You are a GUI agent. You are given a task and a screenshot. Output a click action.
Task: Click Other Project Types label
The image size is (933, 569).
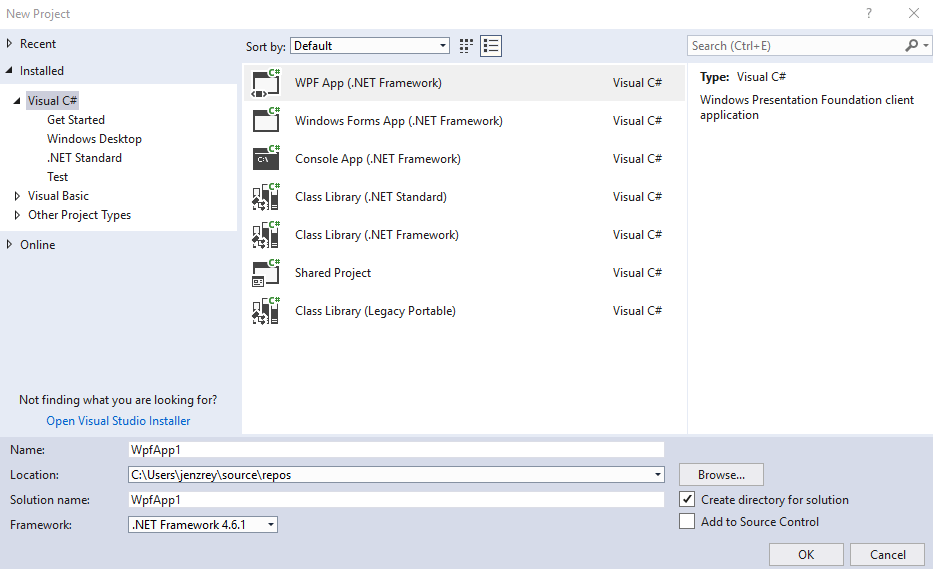tap(79, 215)
